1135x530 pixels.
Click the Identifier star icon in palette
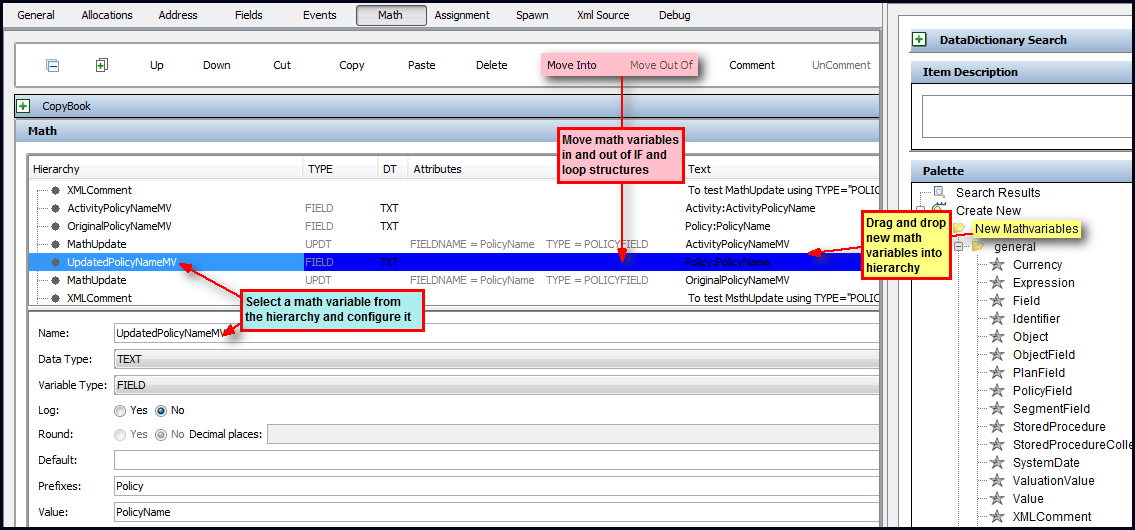998,319
